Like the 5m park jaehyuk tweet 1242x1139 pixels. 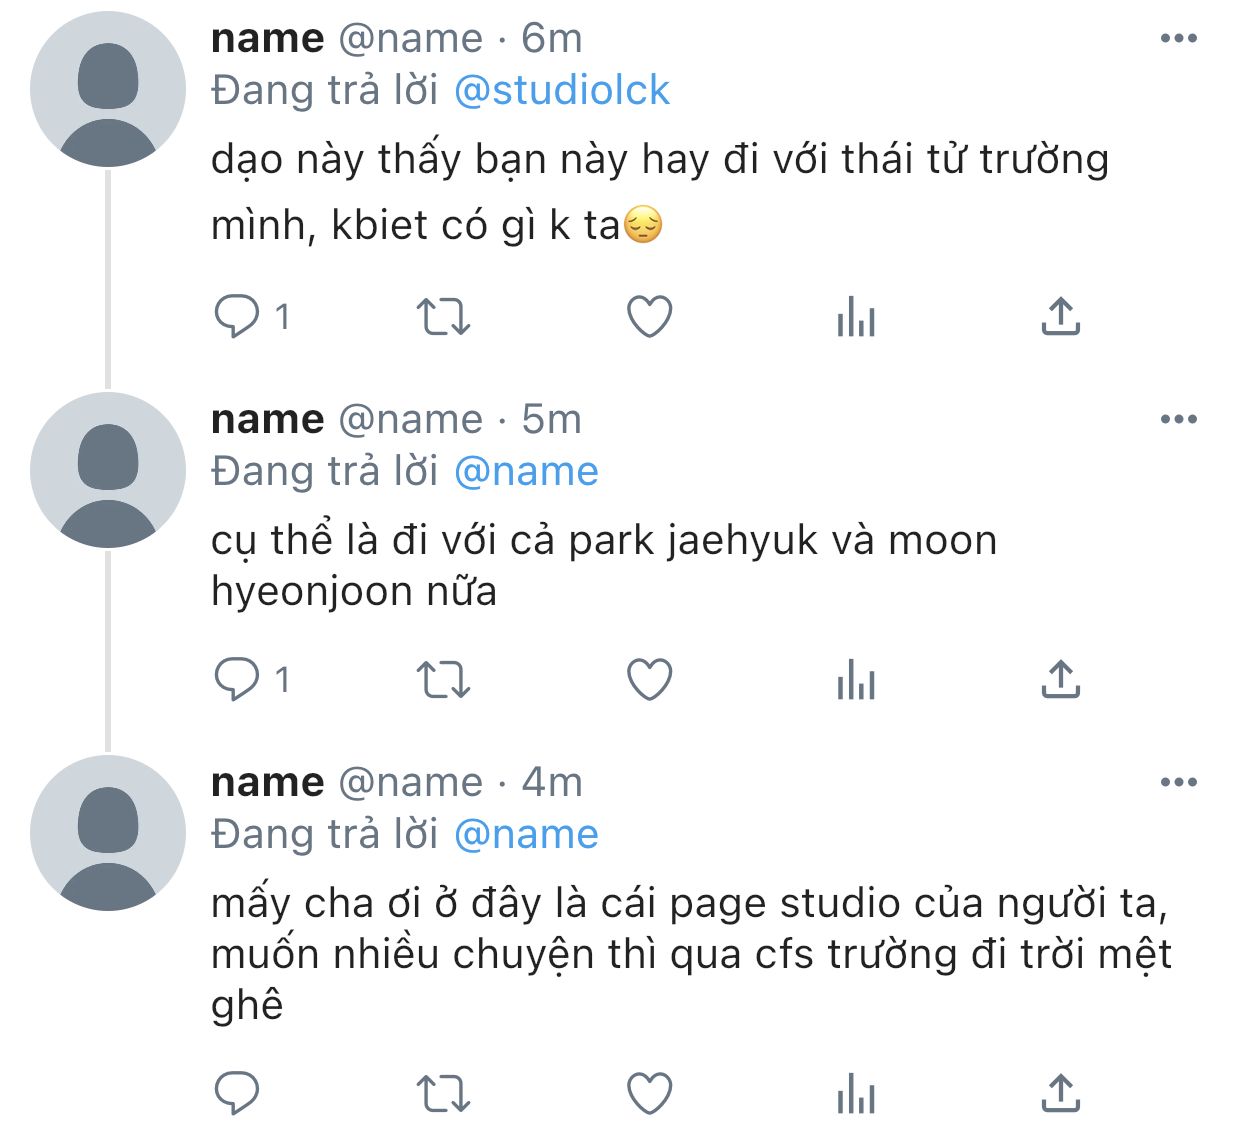tap(650, 680)
